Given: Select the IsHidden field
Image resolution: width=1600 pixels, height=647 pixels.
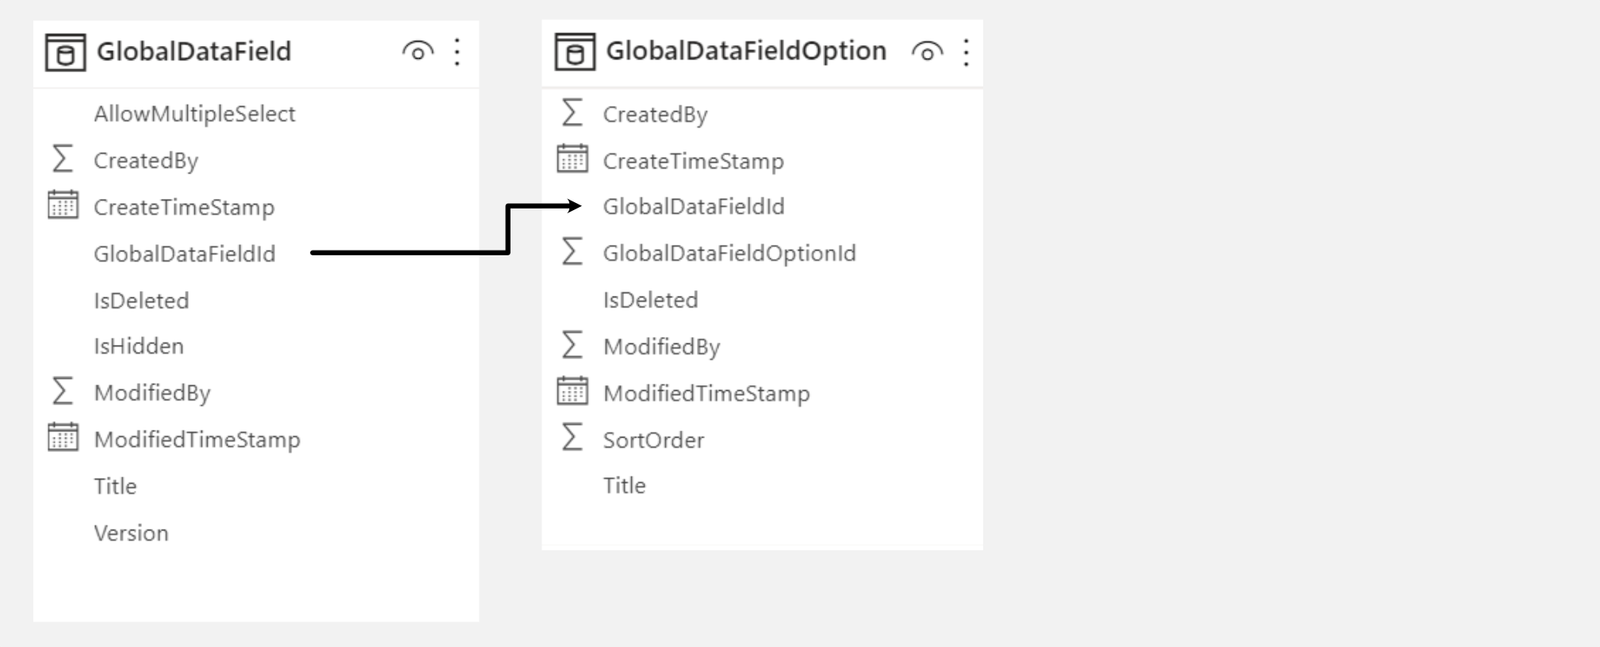Looking at the screenshot, I should tap(139, 347).
